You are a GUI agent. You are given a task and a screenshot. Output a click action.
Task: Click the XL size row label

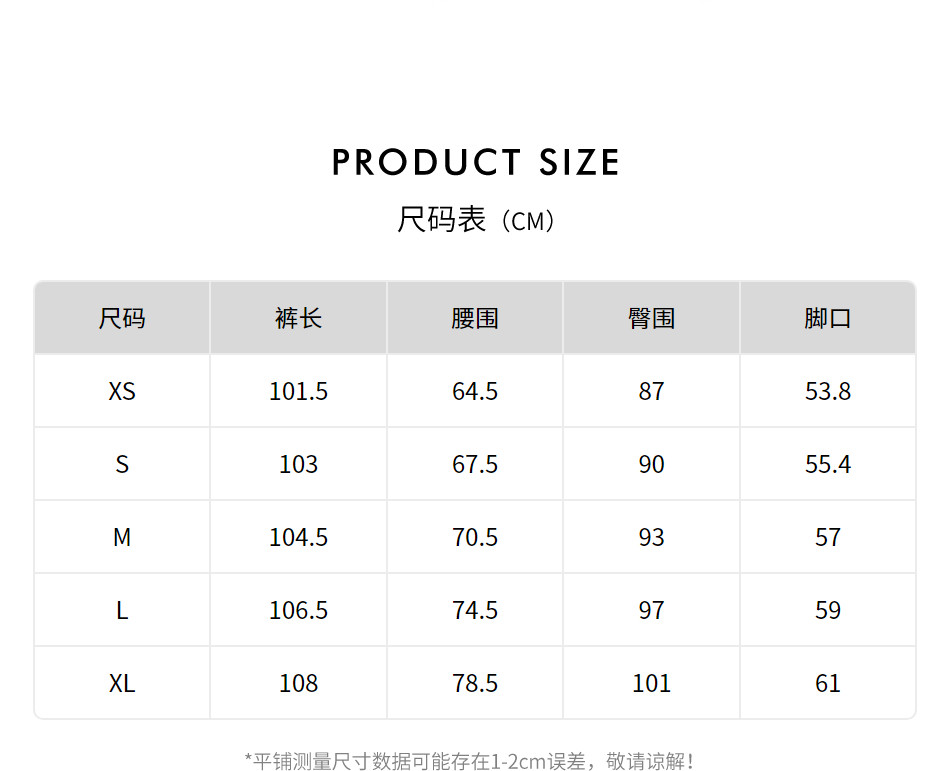[x=122, y=683]
